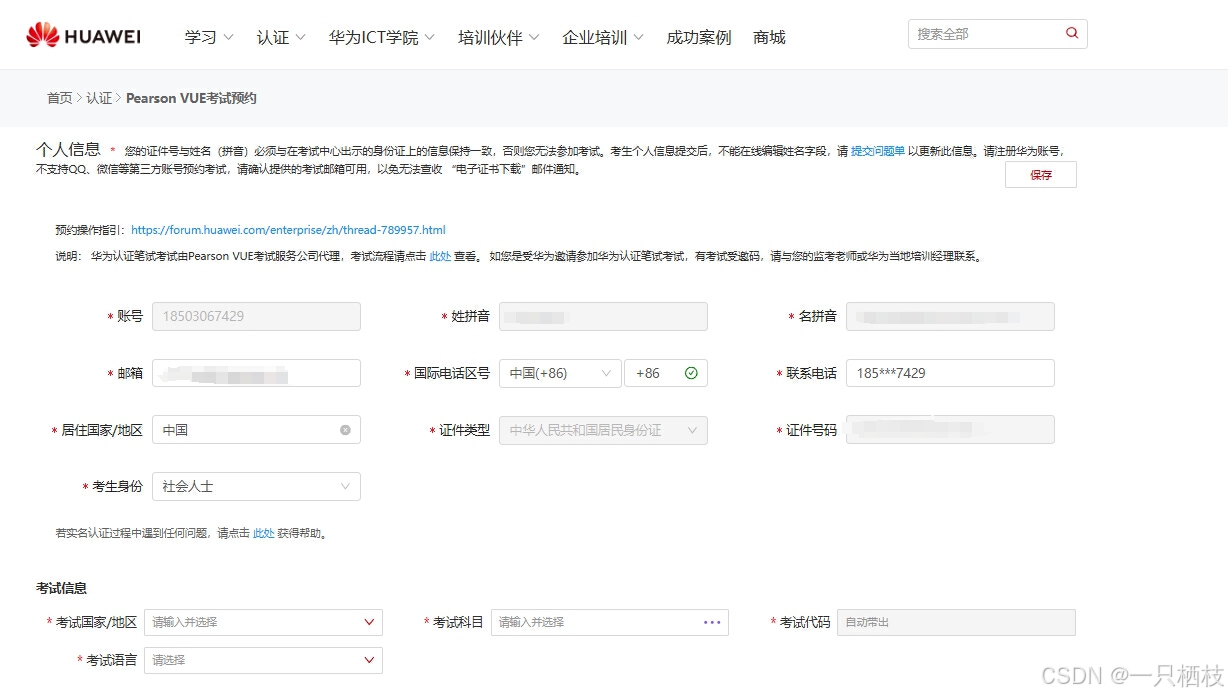The height and width of the screenshot is (695, 1228).
Task: Open the 考试国家/地区 dropdown
Action: tap(263, 622)
